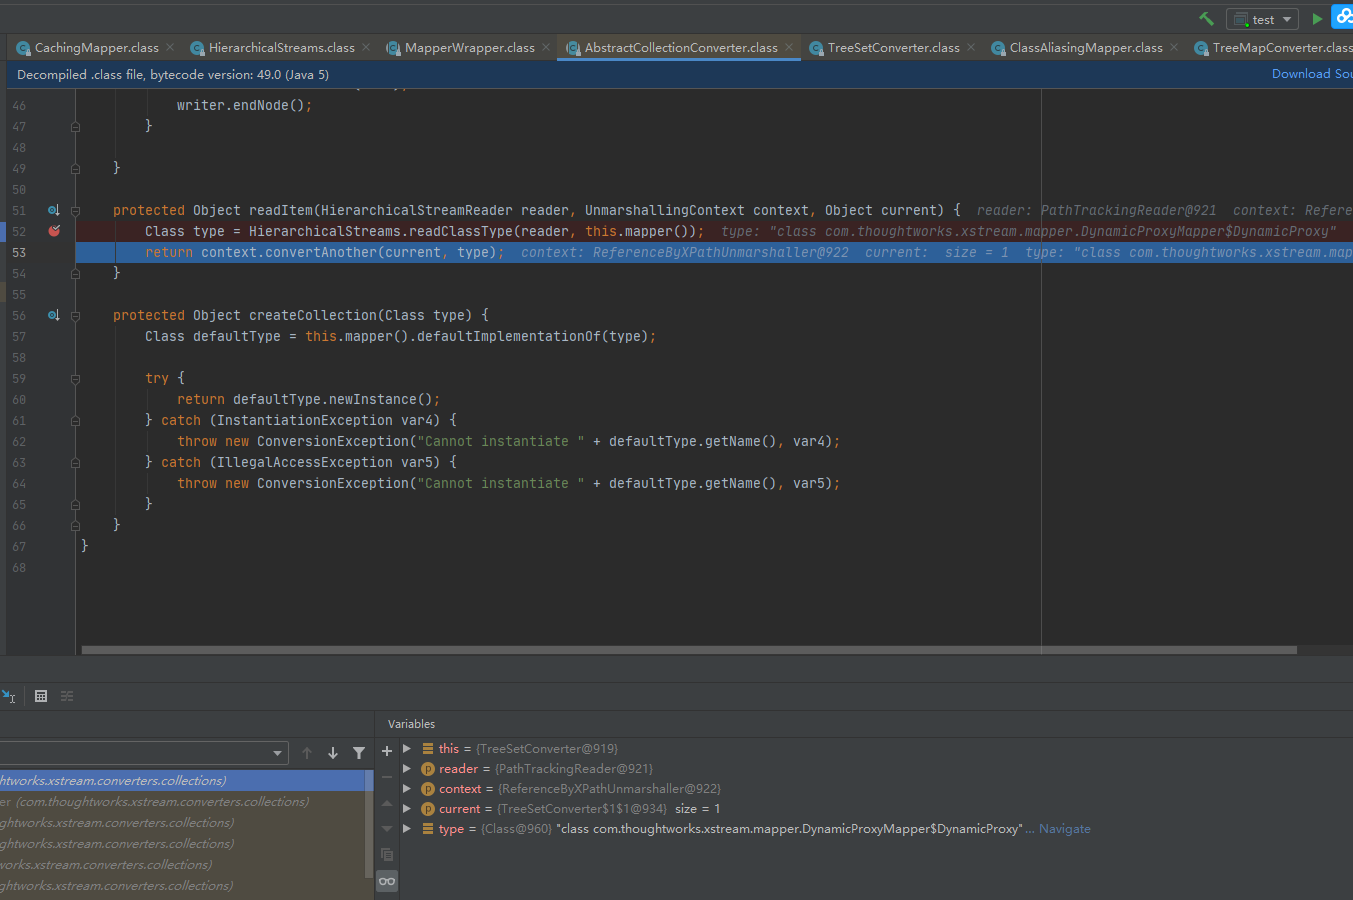
Task: Click the Run to Cursor debugger icon
Action: 8,696
